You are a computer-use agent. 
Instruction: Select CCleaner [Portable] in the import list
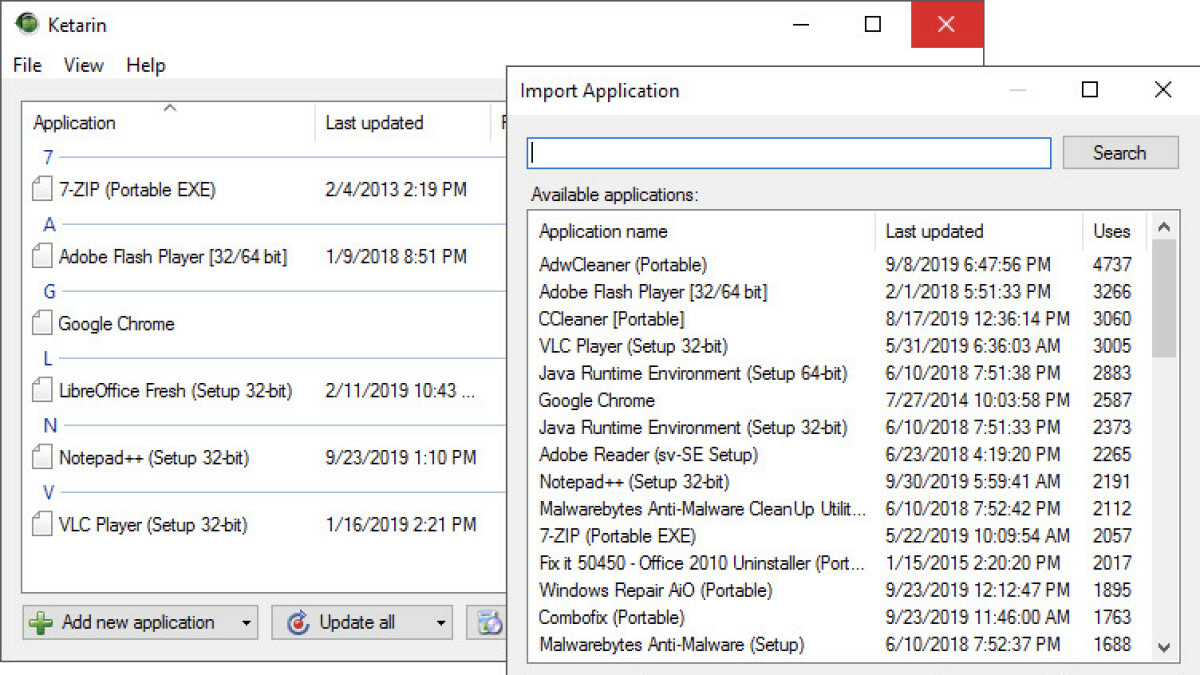click(x=611, y=319)
